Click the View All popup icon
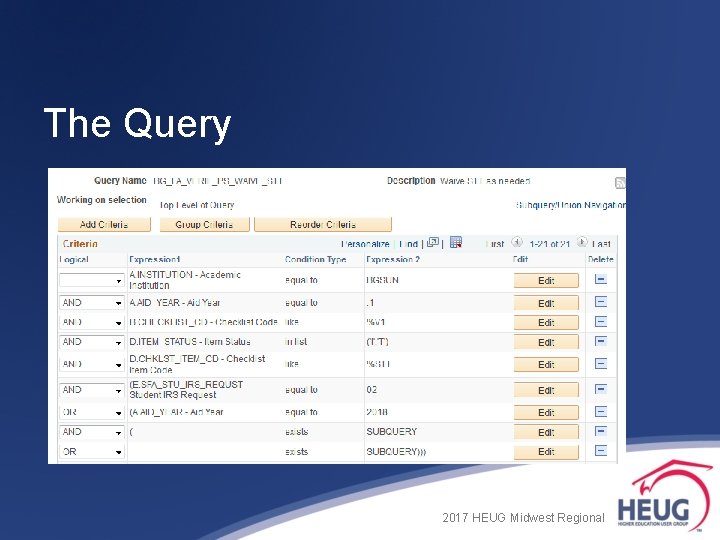This screenshot has width=720, height=540. point(433,242)
